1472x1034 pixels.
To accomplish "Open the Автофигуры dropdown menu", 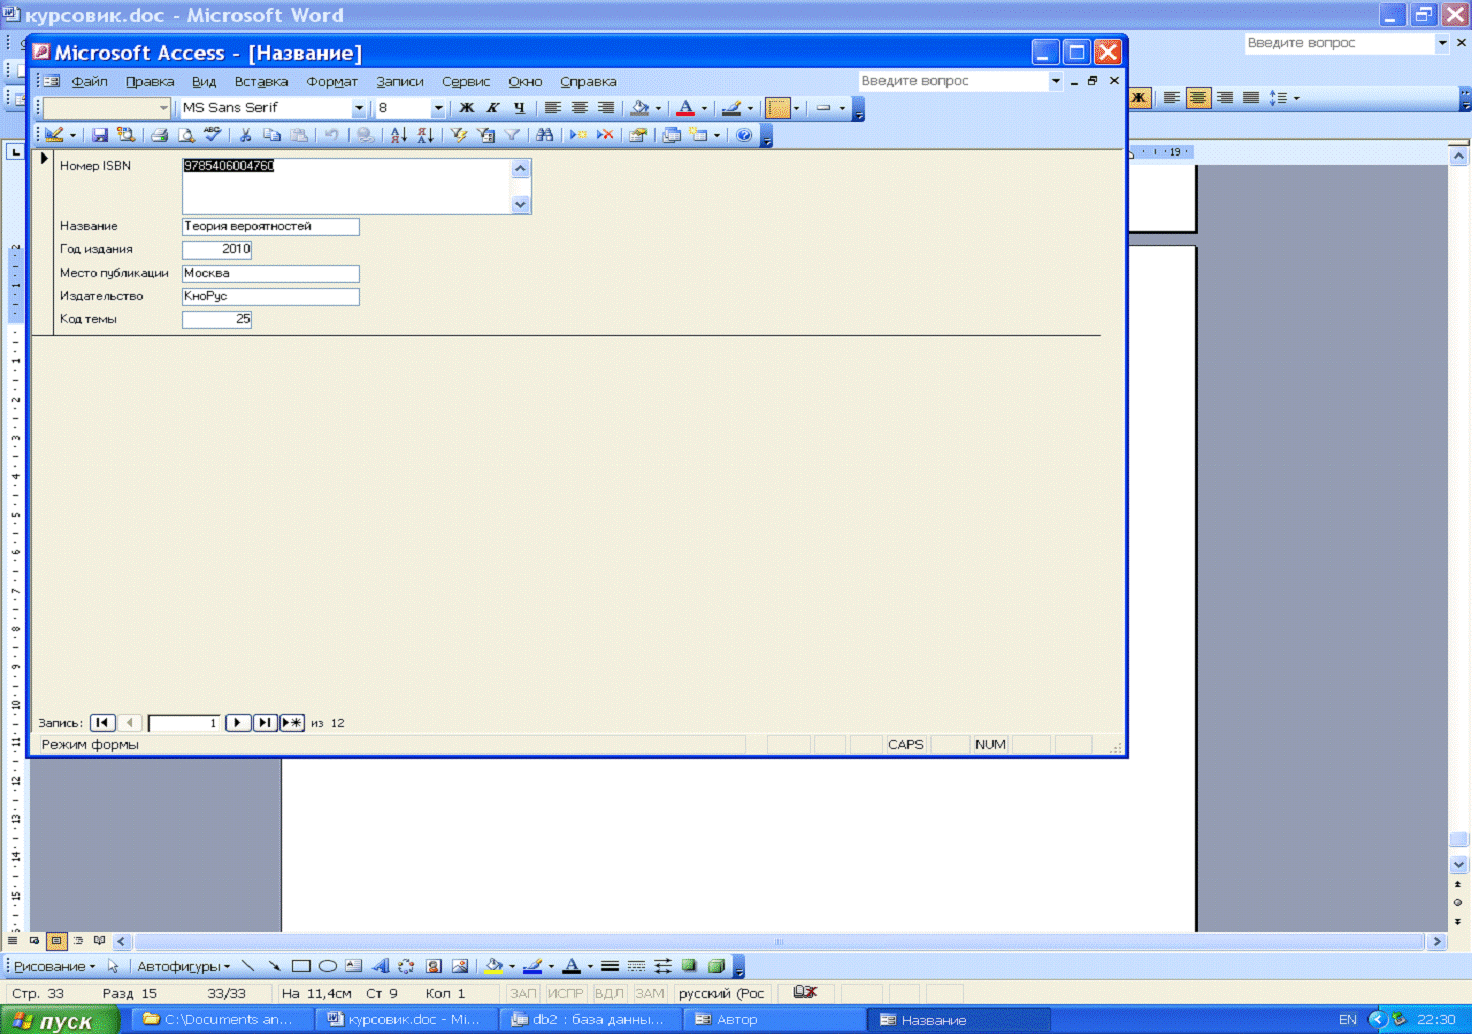I will [x=183, y=966].
